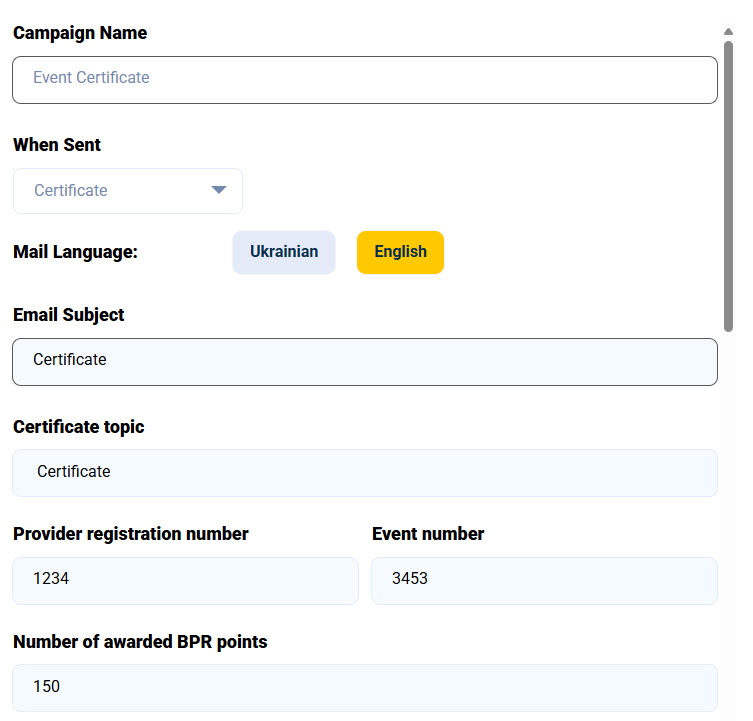
Task: Focus the Campaign Name input field
Action: [364, 80]
